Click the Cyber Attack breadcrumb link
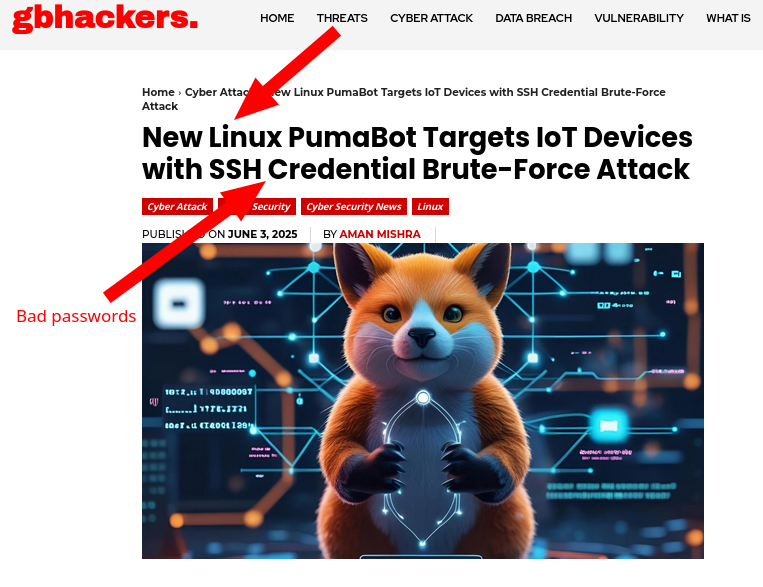Viewport: 763px width, 587px height. (x=218, y=92)
